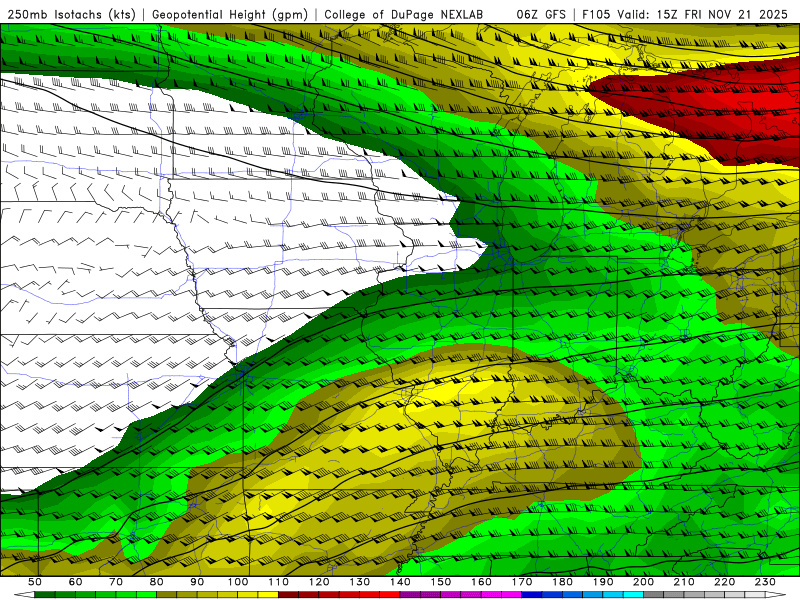Click the left arrow end of color bar
Image resolution: width=800 pixels, height=600 pixels.
(x=24, y=595)
